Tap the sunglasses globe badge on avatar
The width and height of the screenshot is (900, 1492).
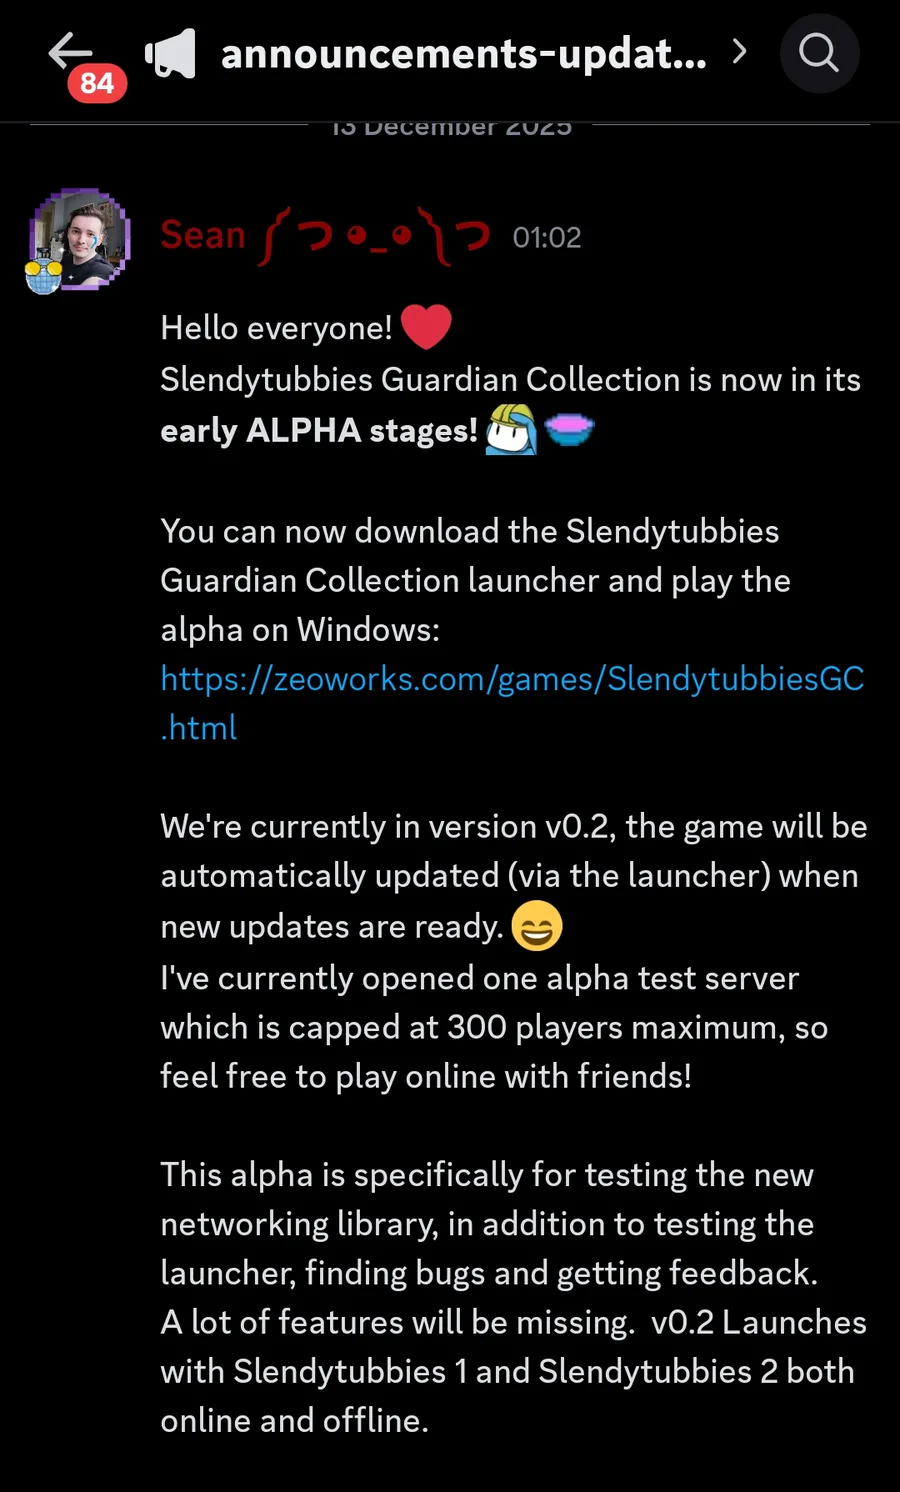[x=44, y=275]
